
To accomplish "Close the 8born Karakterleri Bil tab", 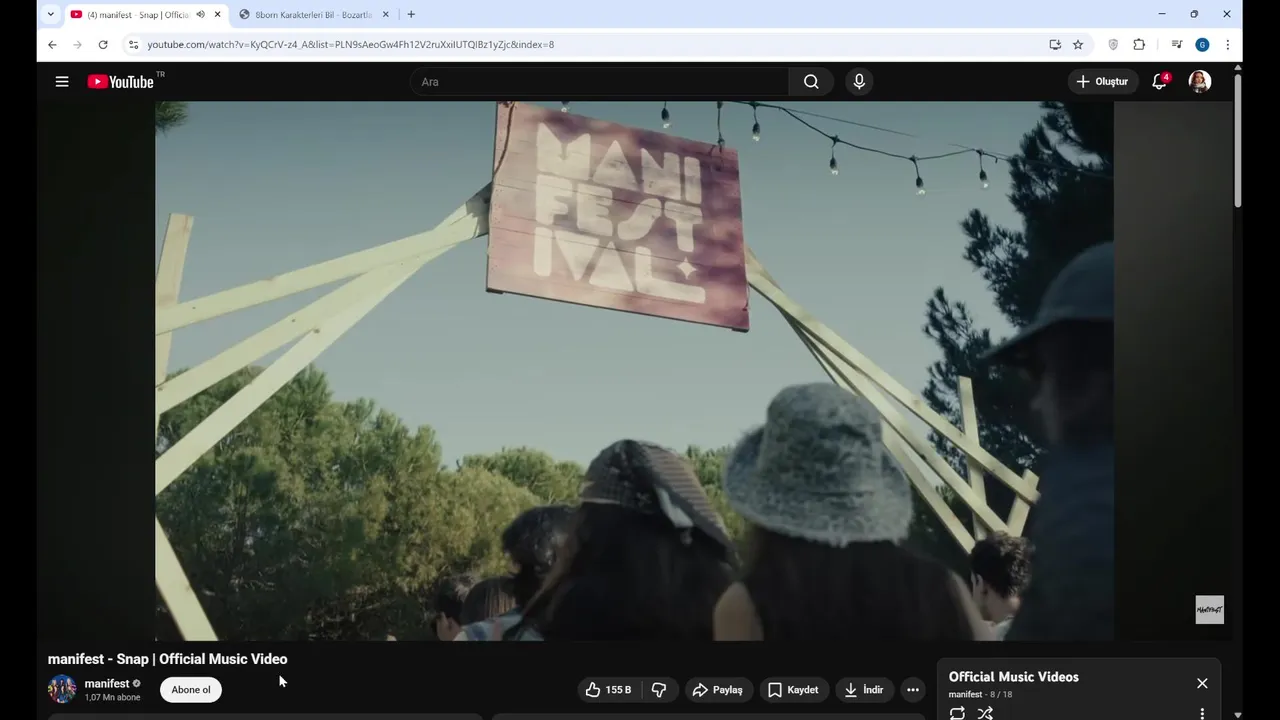I will tap(385, 15).
